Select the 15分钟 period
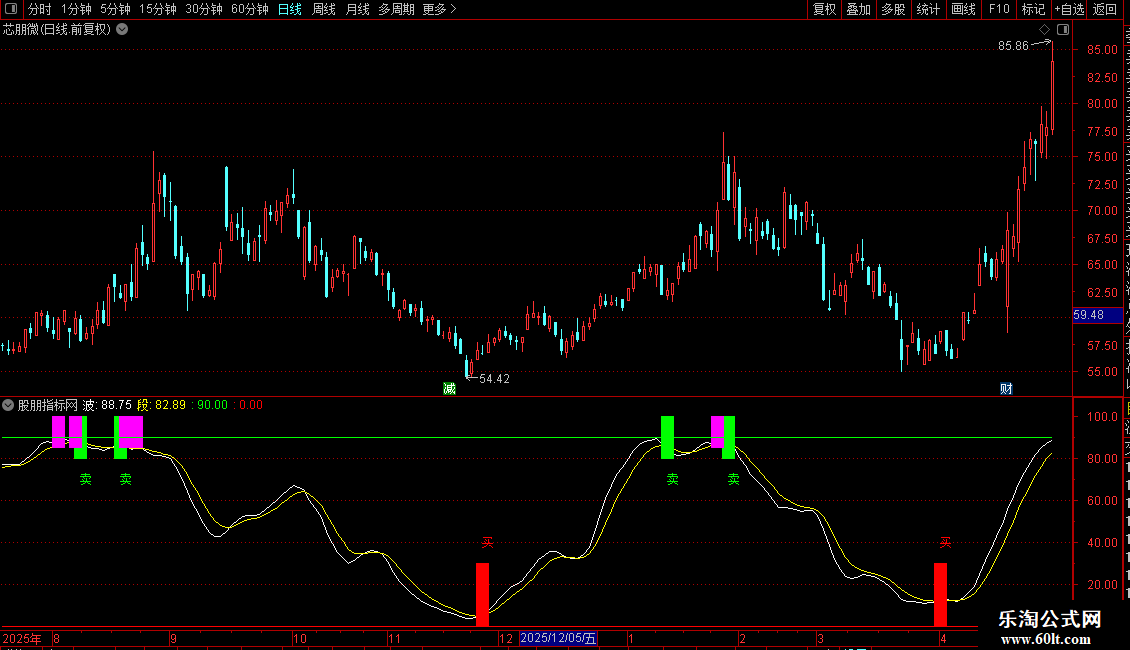 [x=158, y=9]
